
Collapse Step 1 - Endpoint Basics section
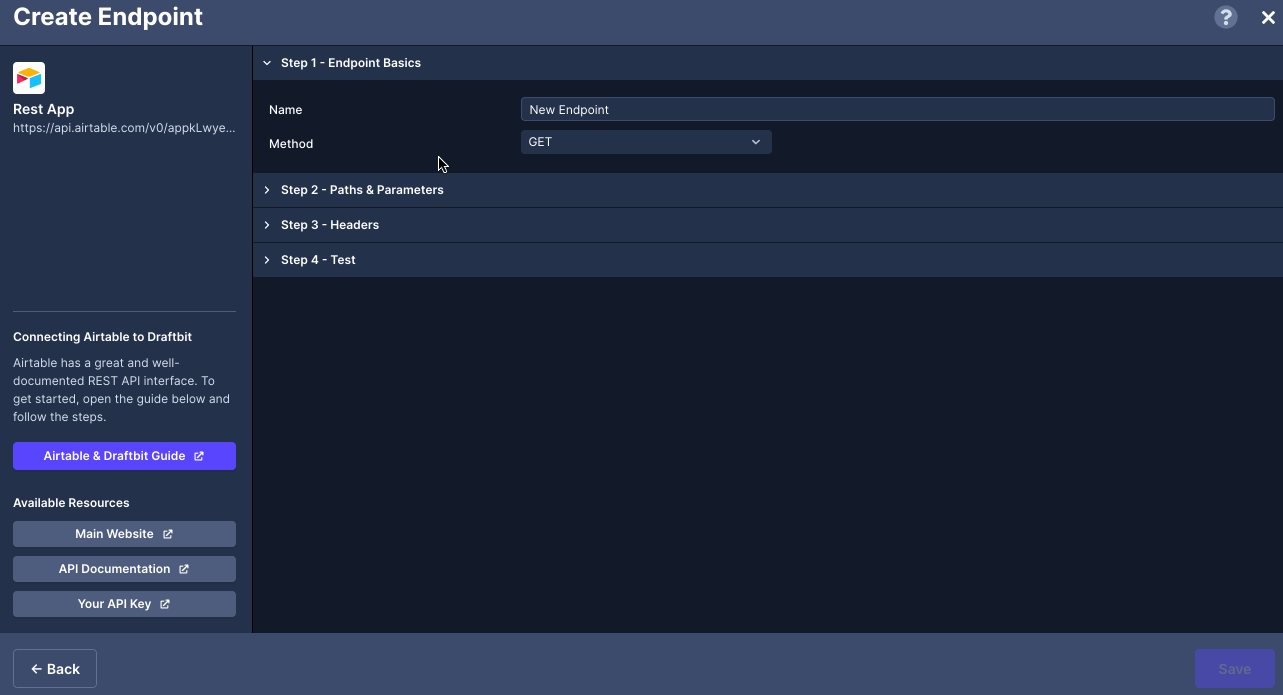(767, 63)
